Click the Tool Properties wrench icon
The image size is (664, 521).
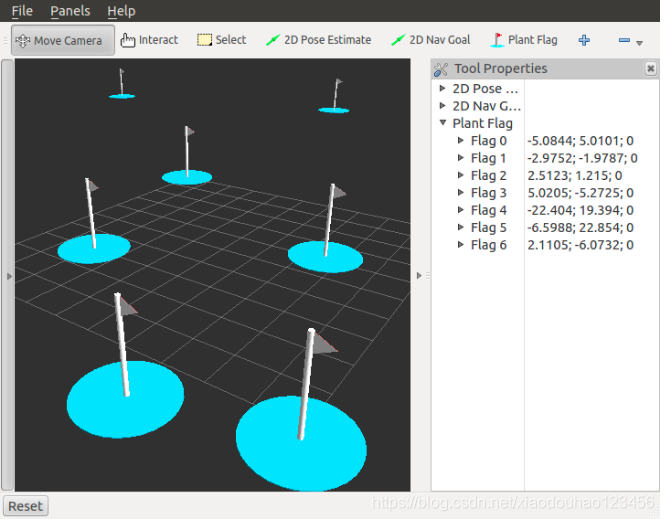pos(441,69)
